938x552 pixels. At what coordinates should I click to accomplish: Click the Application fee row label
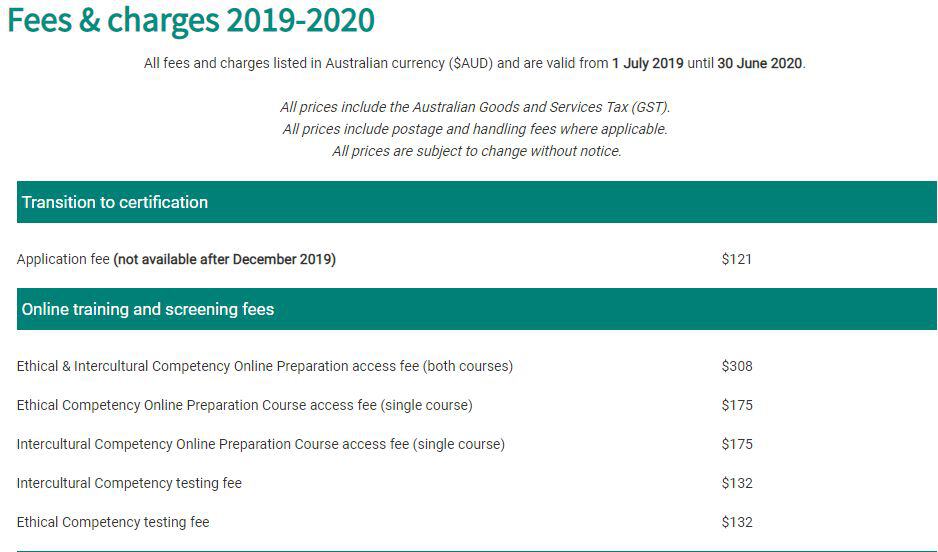(x=176, y=260)
